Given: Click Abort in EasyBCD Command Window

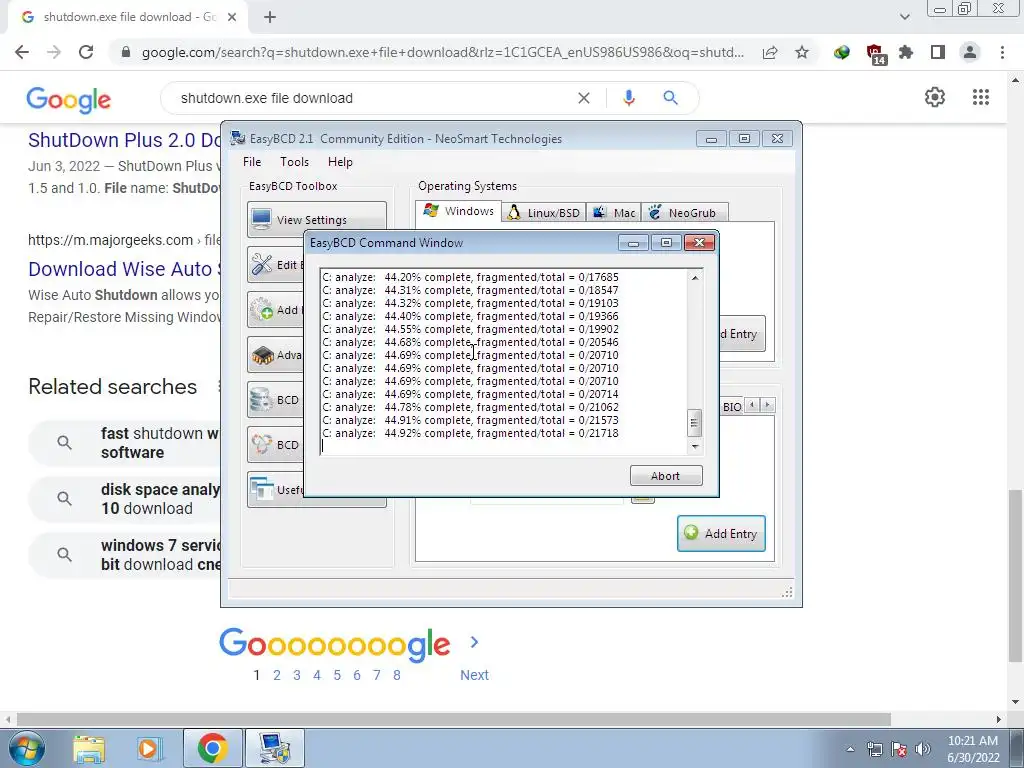Looking at the screenshot, I should (x=665, y=475).
